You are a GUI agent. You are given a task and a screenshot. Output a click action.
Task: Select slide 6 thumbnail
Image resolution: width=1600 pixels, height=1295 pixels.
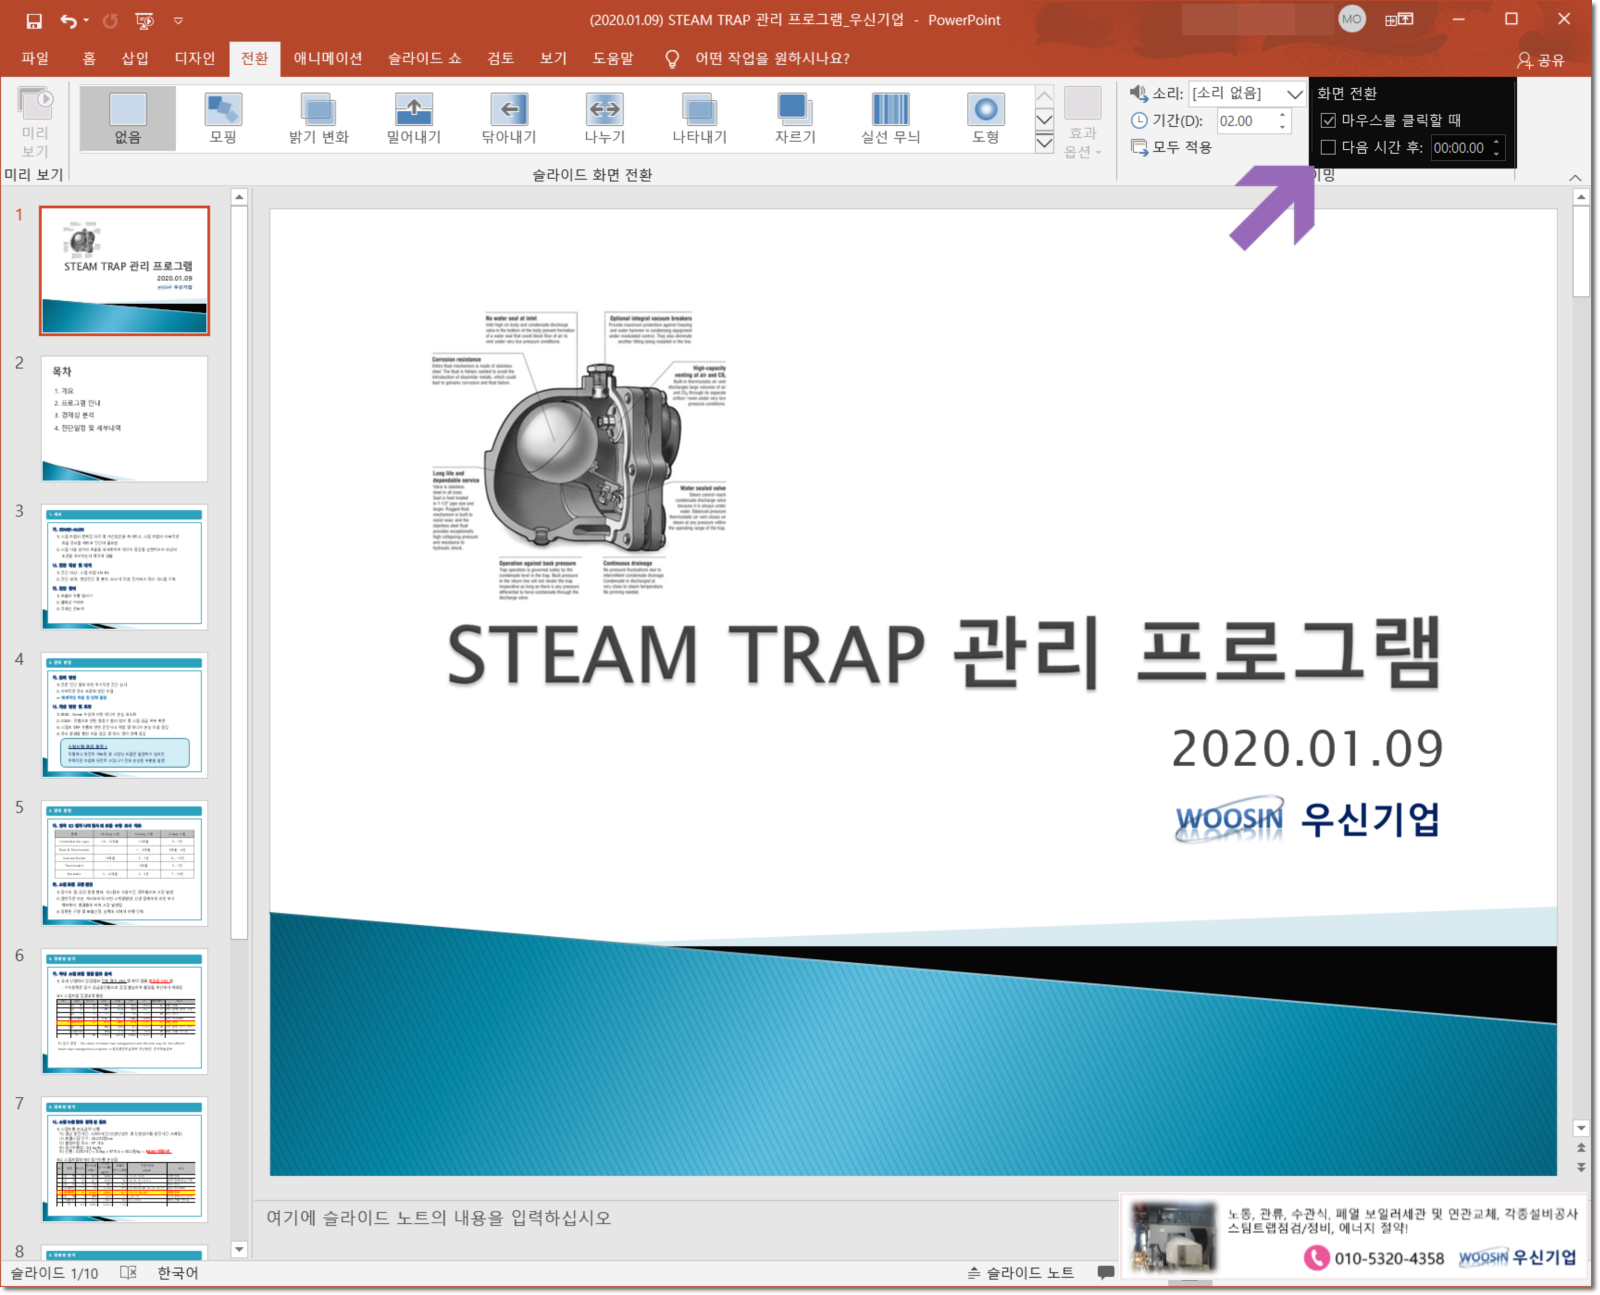coord(125,1011)
